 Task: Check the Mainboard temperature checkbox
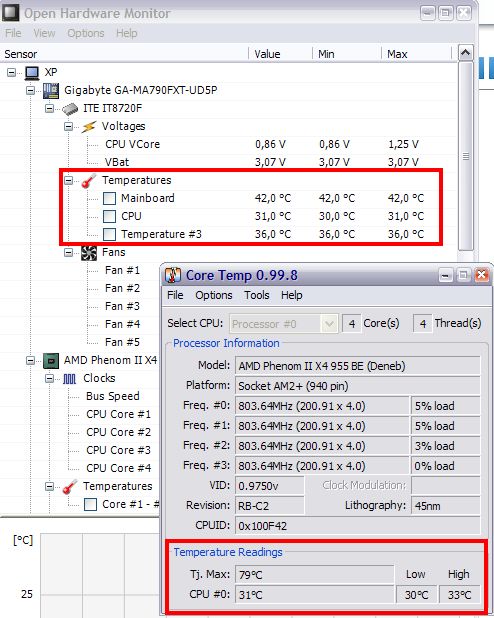[x=109, y=198]
